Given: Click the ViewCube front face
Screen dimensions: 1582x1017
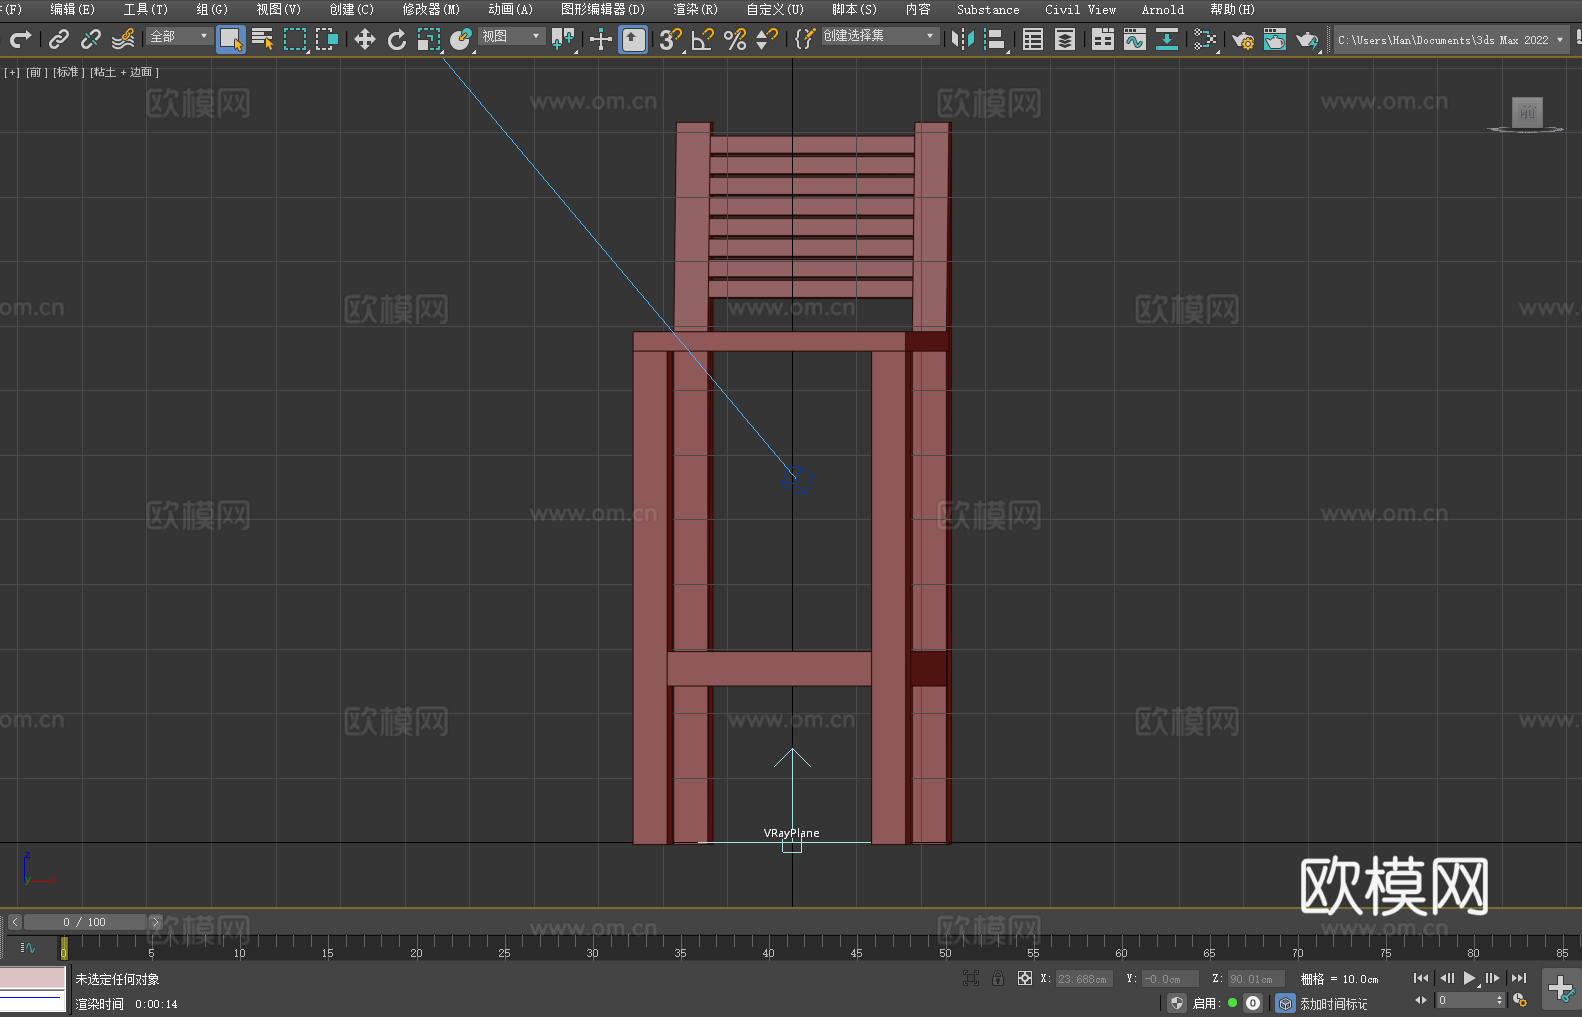Looking at the screenshot, I should pyautogui.click(x=1527, y=111).
